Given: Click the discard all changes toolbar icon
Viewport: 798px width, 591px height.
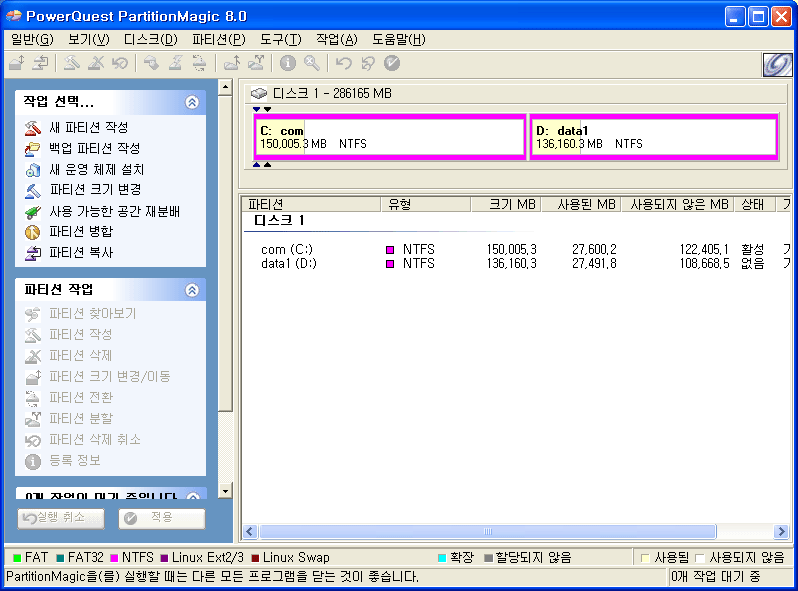Looking at the screenshot, I should (368, 63).
